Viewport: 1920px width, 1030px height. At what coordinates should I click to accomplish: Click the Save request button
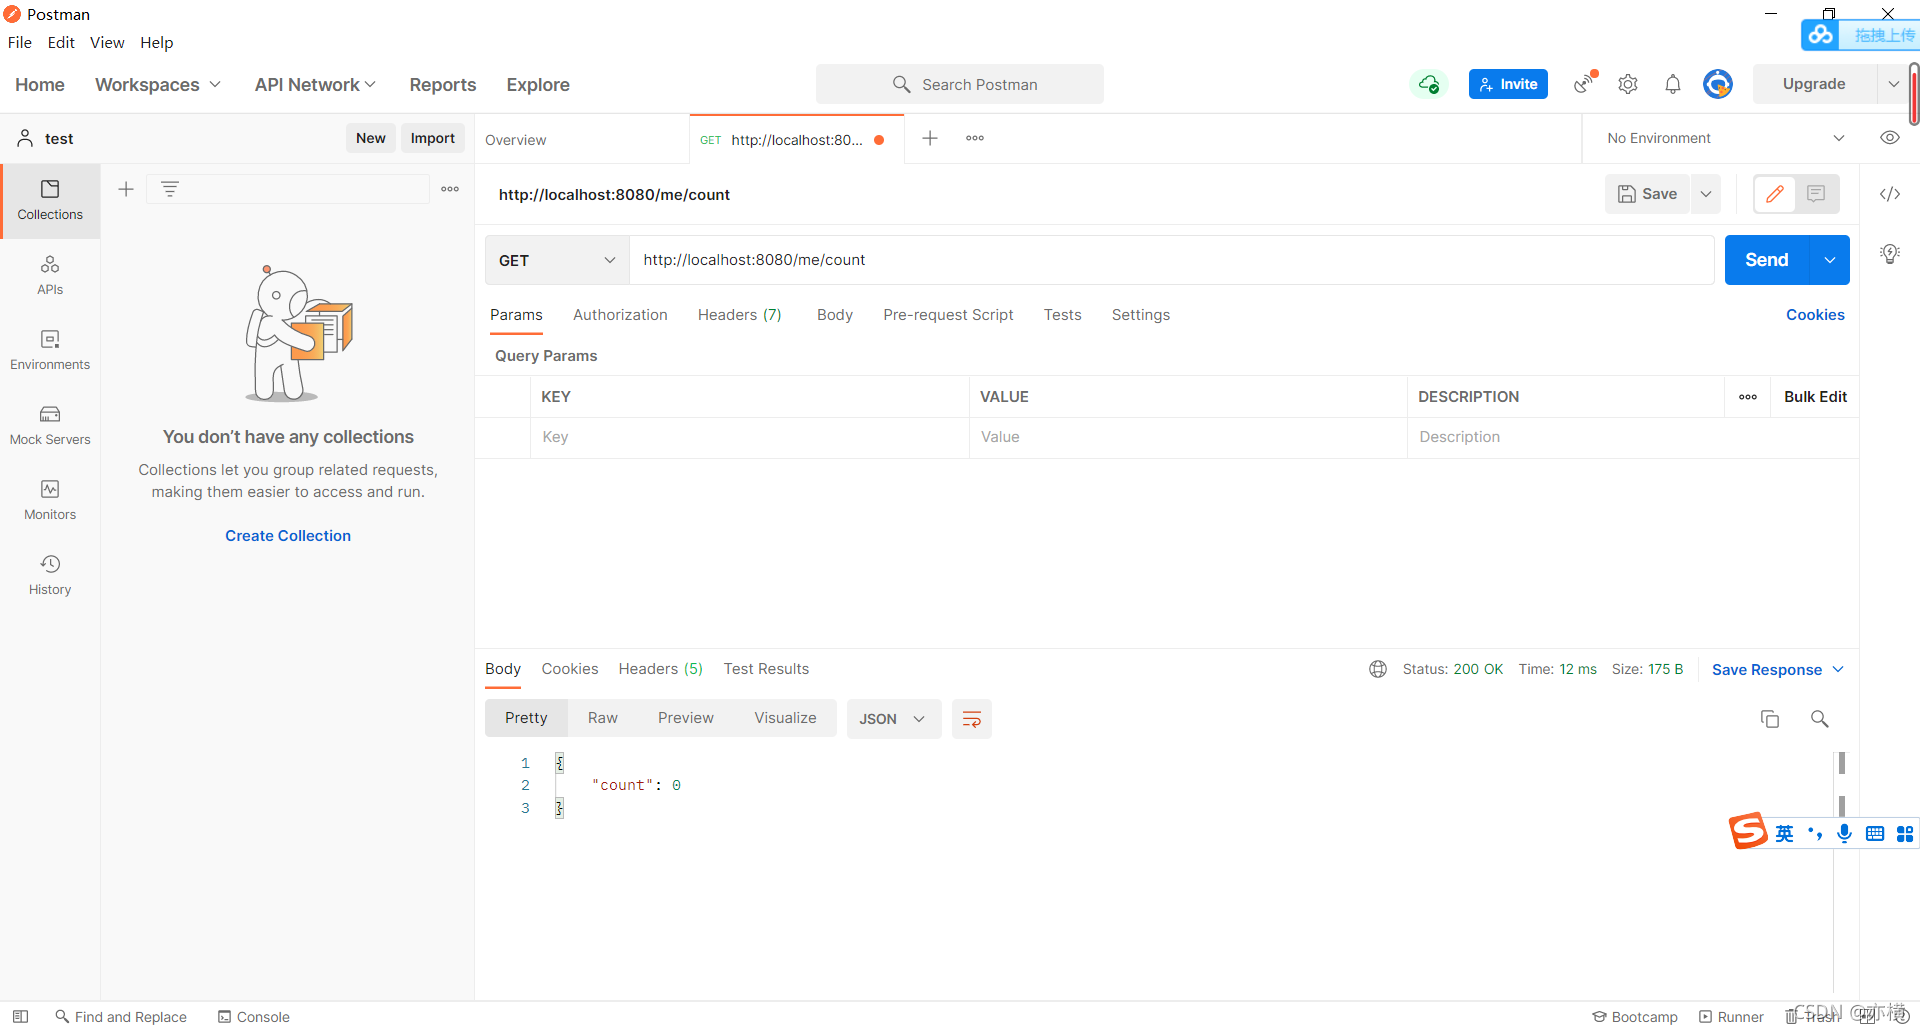pyautogui.click(x=1648, y=194)
